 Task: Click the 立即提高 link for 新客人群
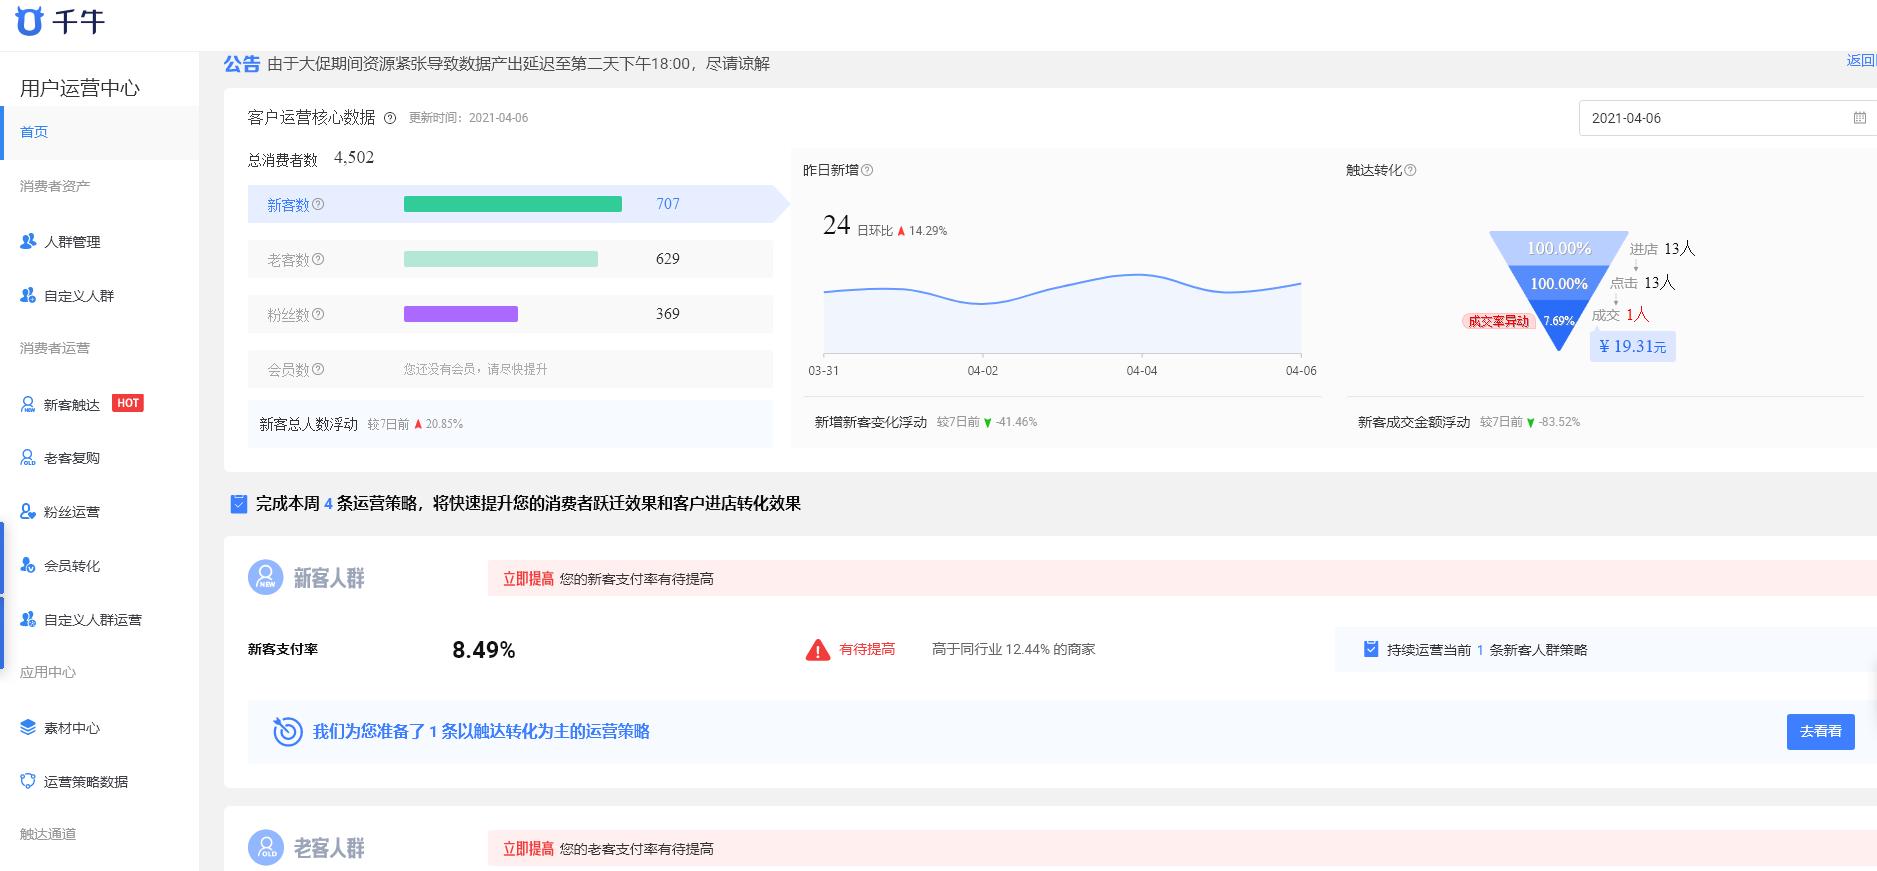pyautogui.click(x=528, y=579)
